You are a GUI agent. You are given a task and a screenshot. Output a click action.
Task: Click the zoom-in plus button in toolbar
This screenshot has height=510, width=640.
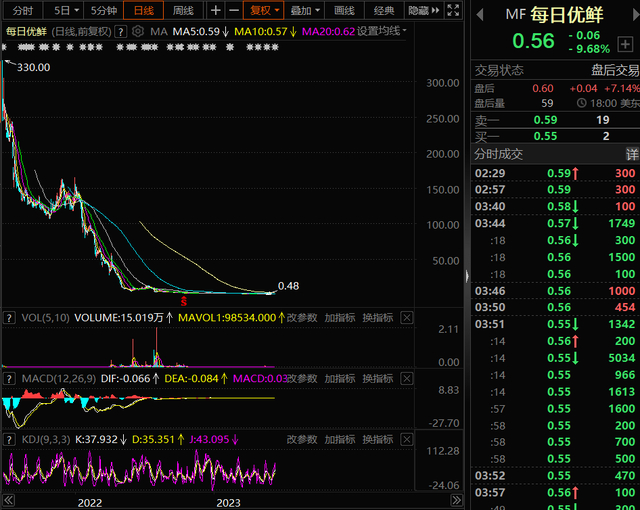pos(216,10)
